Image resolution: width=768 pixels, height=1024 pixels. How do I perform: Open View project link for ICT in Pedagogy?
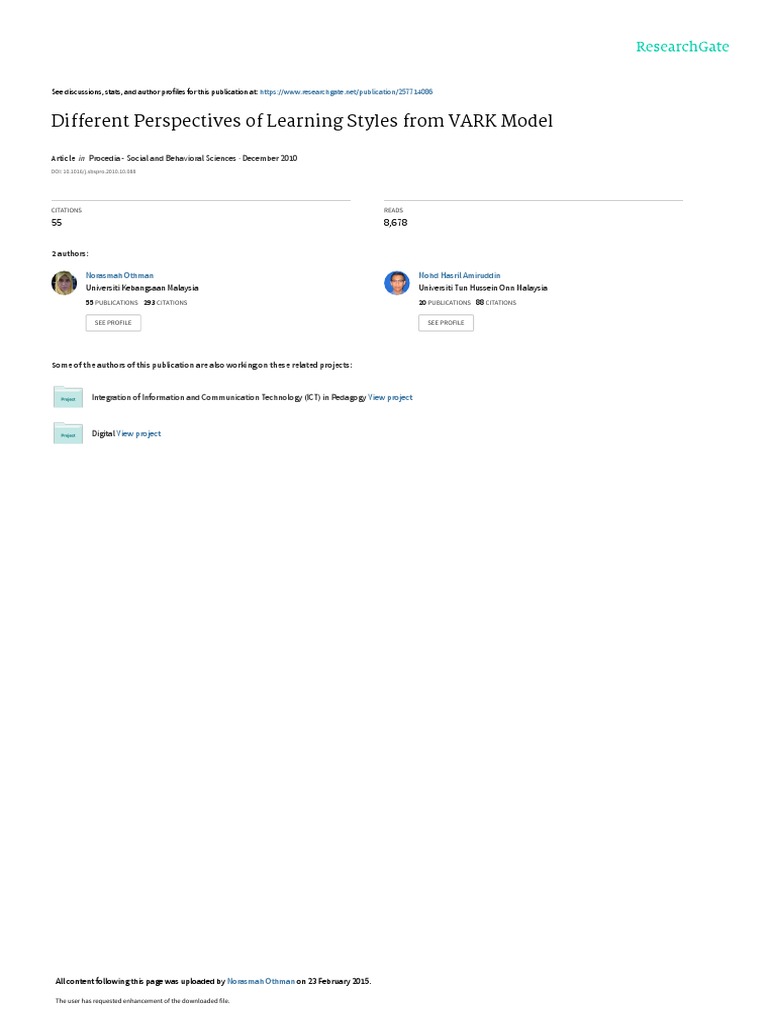pyautogui.click(x=390, y=397)
